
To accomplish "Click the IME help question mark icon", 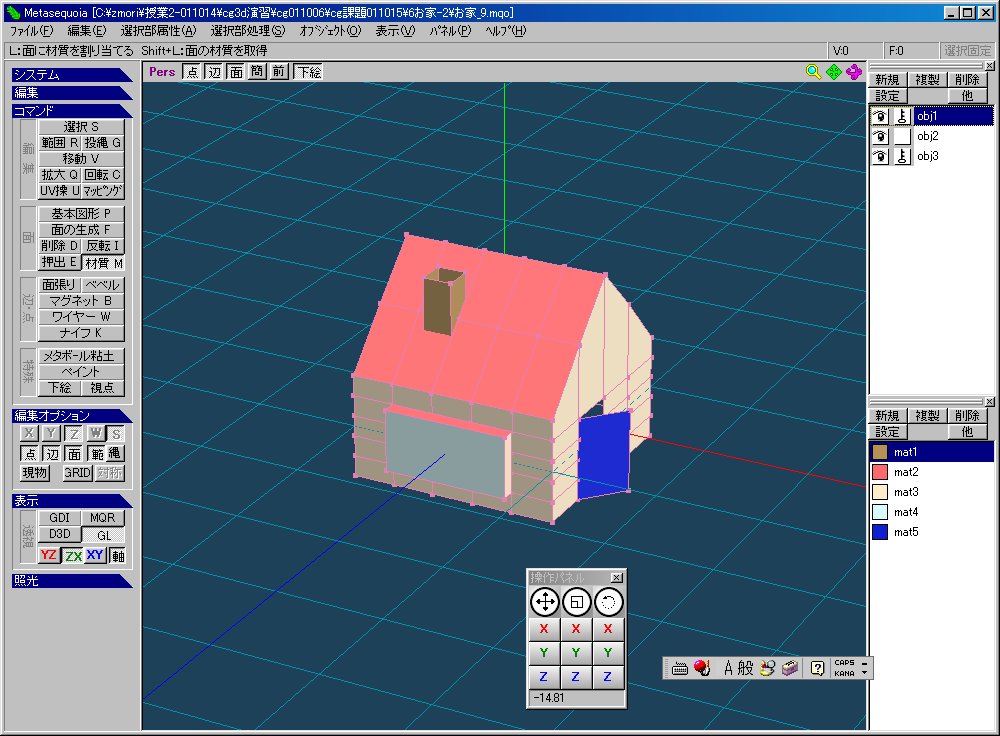I will tap(818, 668).
